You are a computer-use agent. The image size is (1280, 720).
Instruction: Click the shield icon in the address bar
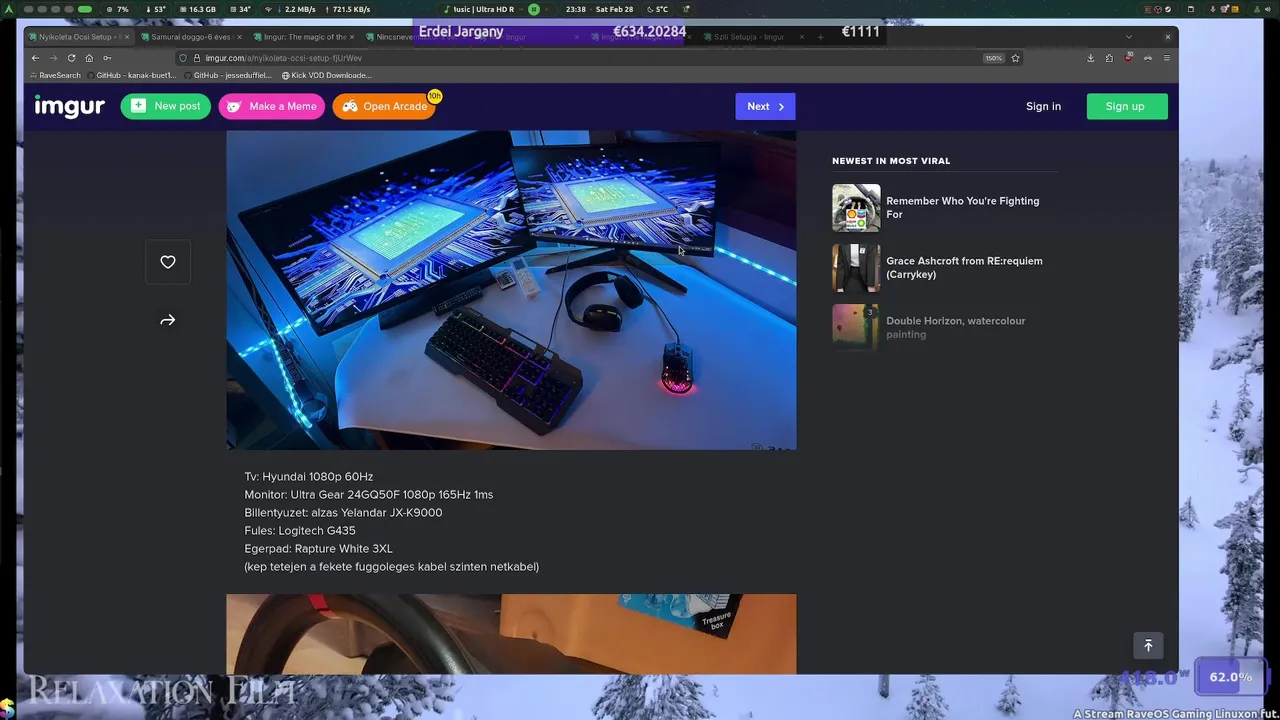[183, 58]
